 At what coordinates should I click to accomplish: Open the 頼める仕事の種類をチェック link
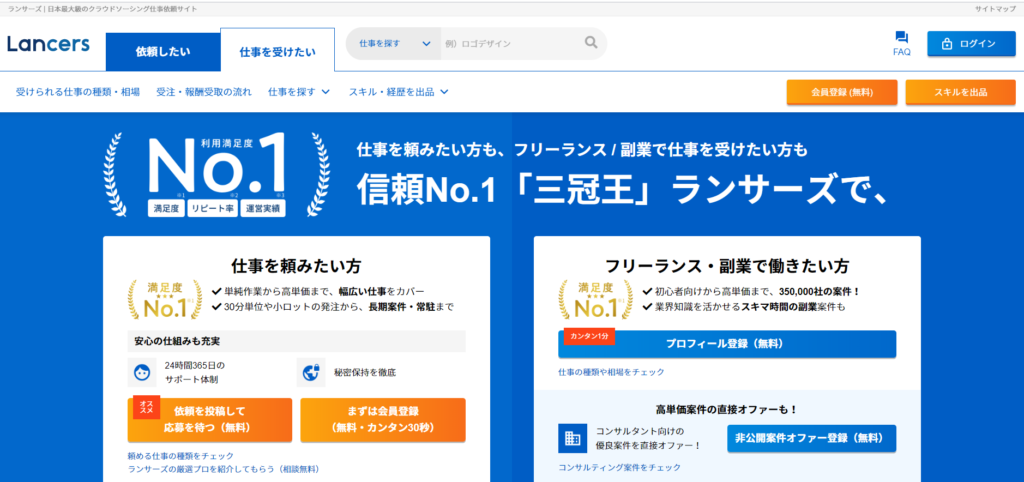click(180, 455)
